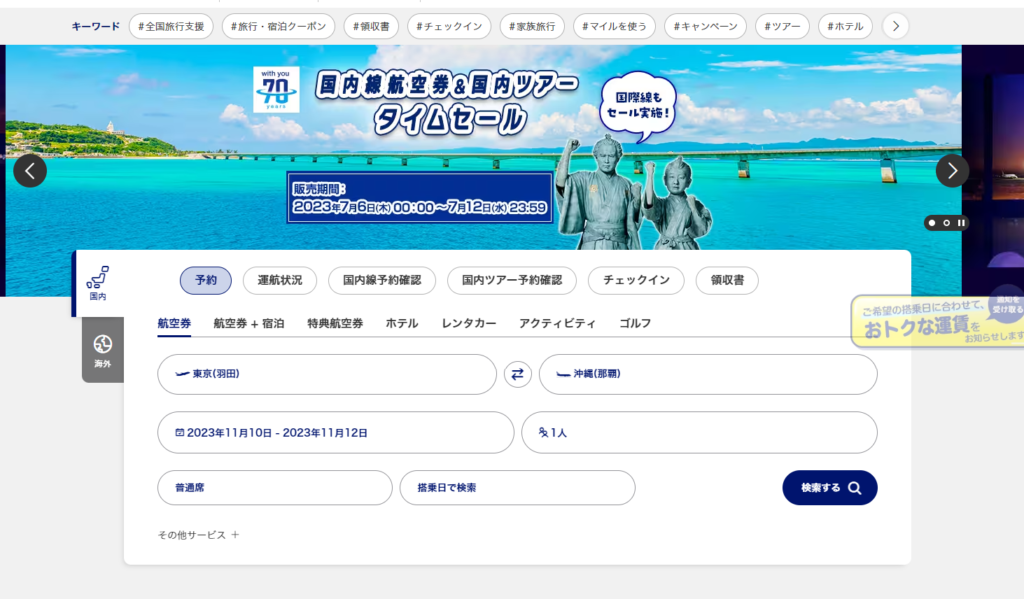Image resolution: width=1024 pixels, height=599 pixels.
Task: Open the 搭乗日で検索 search type dropdown
Action: pos(517,488)
